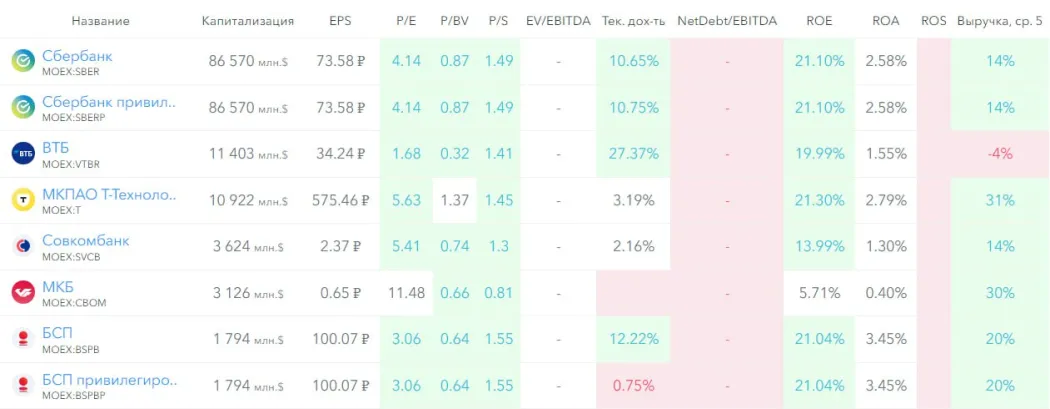The height and width of the screenshot is (409, 1050).
Task: Click the VTB blue logo icon
Action: coord(22,153)
